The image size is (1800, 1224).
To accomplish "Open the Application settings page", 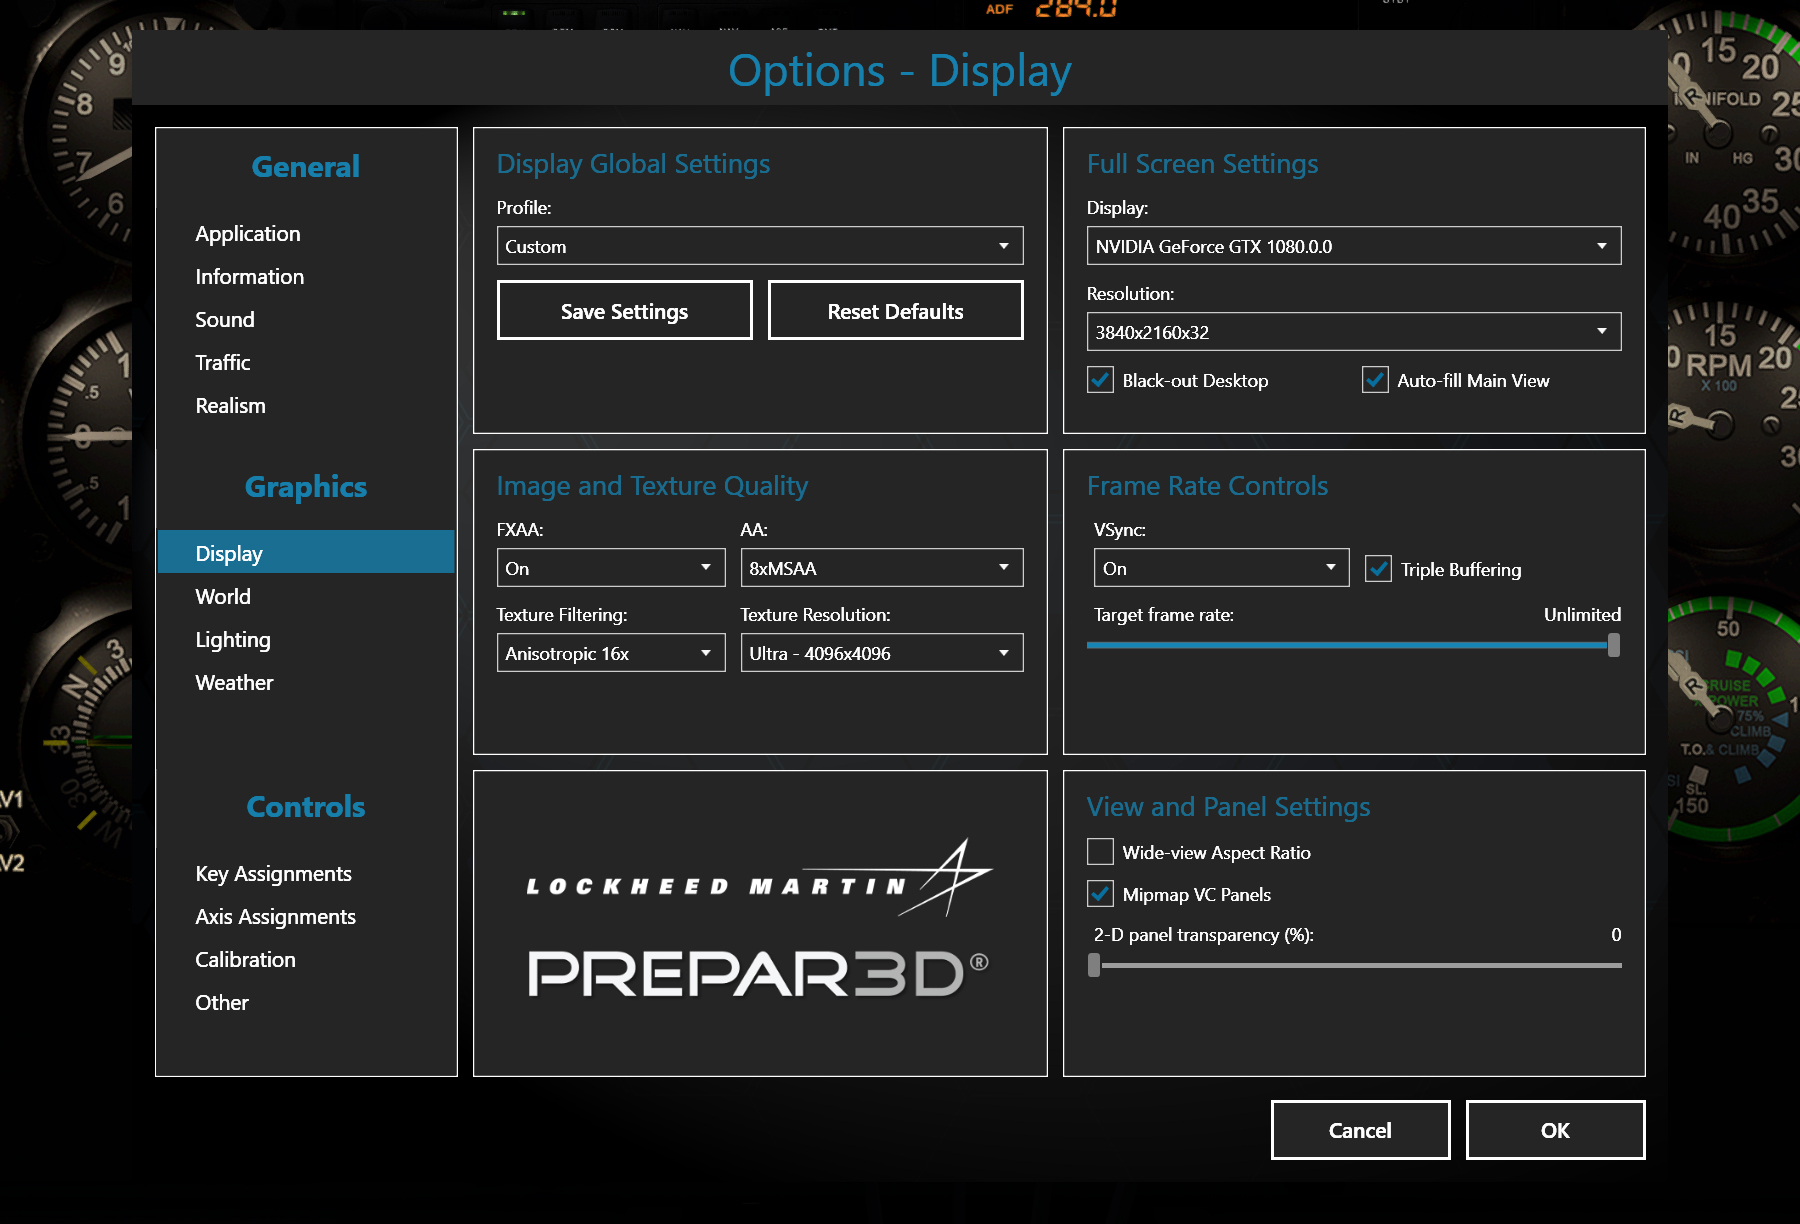I will pyautogui.click(x=248, y=234).
